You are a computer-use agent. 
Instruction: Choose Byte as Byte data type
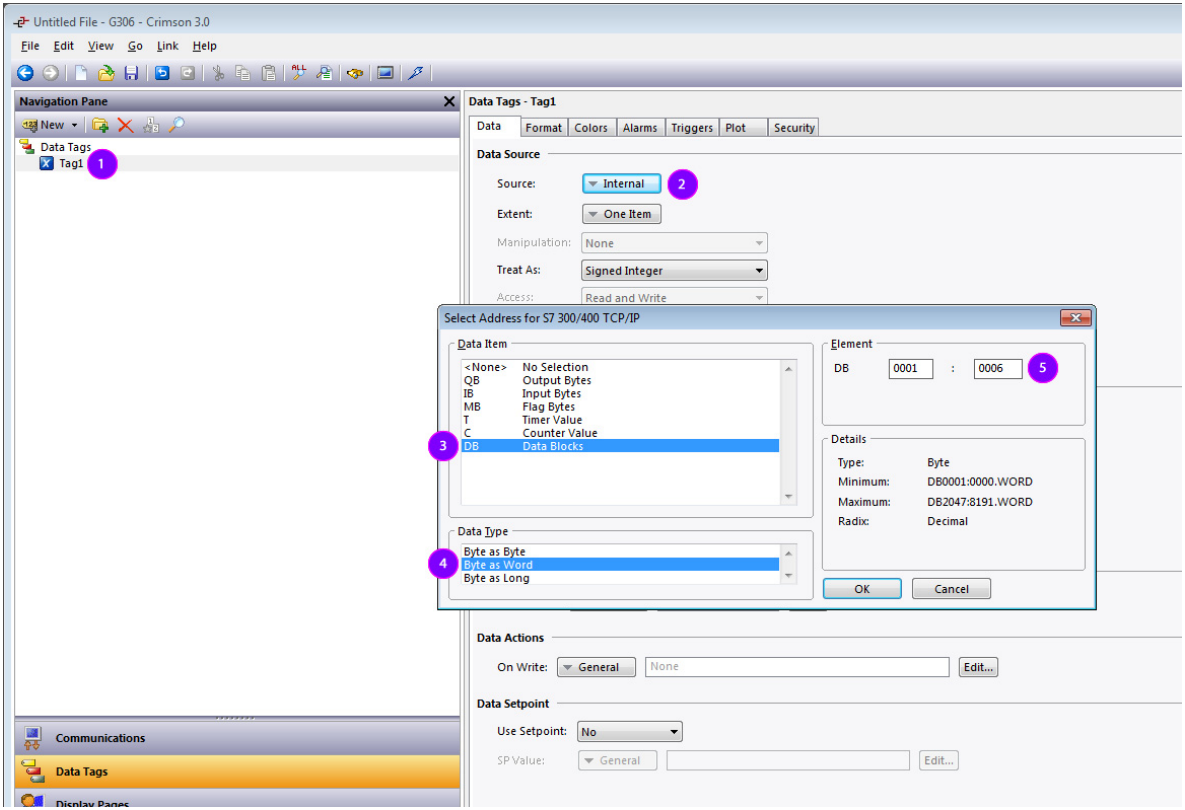click(620, 552)
